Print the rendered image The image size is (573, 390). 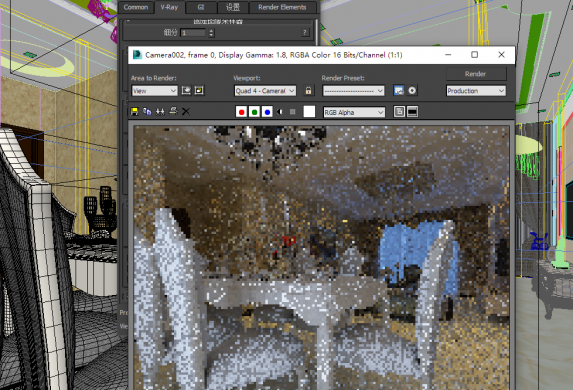point(173,111)
